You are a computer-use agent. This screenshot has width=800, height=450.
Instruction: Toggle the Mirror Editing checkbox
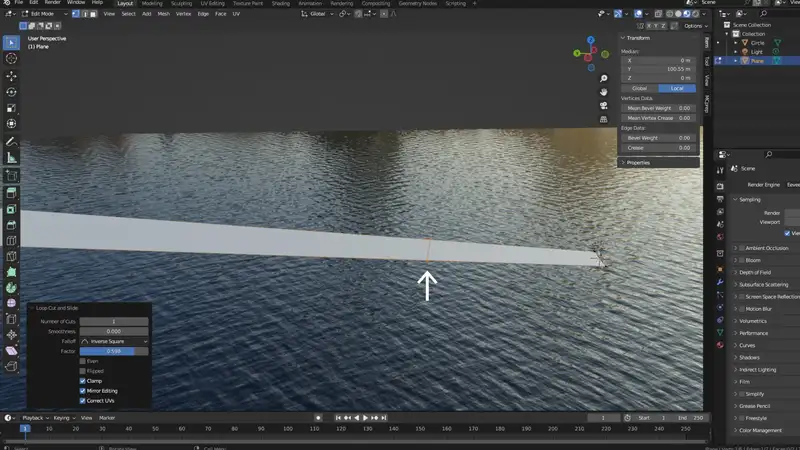click(83, 391)
